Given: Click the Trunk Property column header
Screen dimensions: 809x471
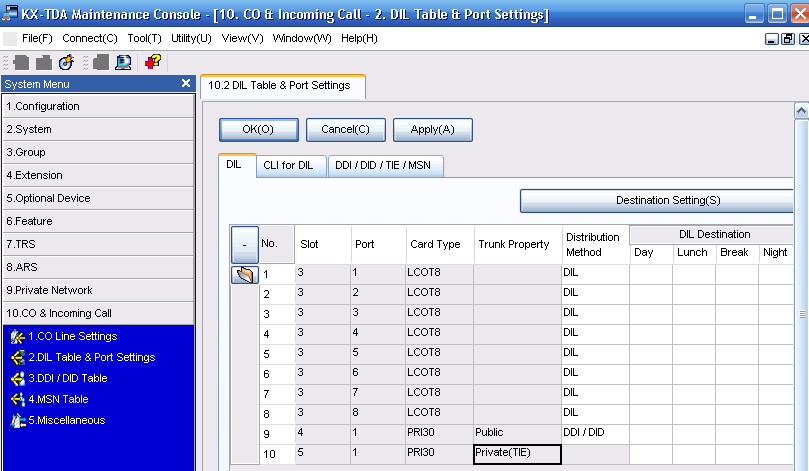Looking at the screenshot, I should pyautogui.click(x=517, y=245).
